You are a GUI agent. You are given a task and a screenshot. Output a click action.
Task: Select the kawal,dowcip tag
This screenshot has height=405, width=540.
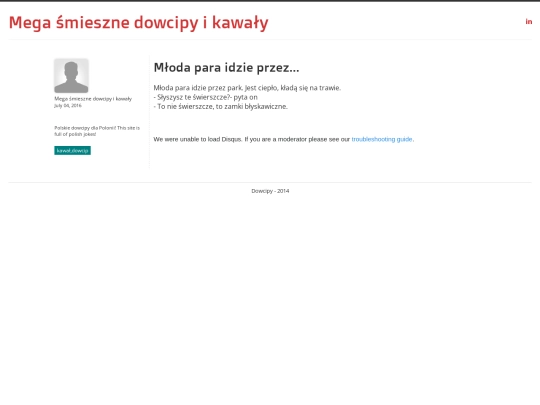[x=72, y=150]
